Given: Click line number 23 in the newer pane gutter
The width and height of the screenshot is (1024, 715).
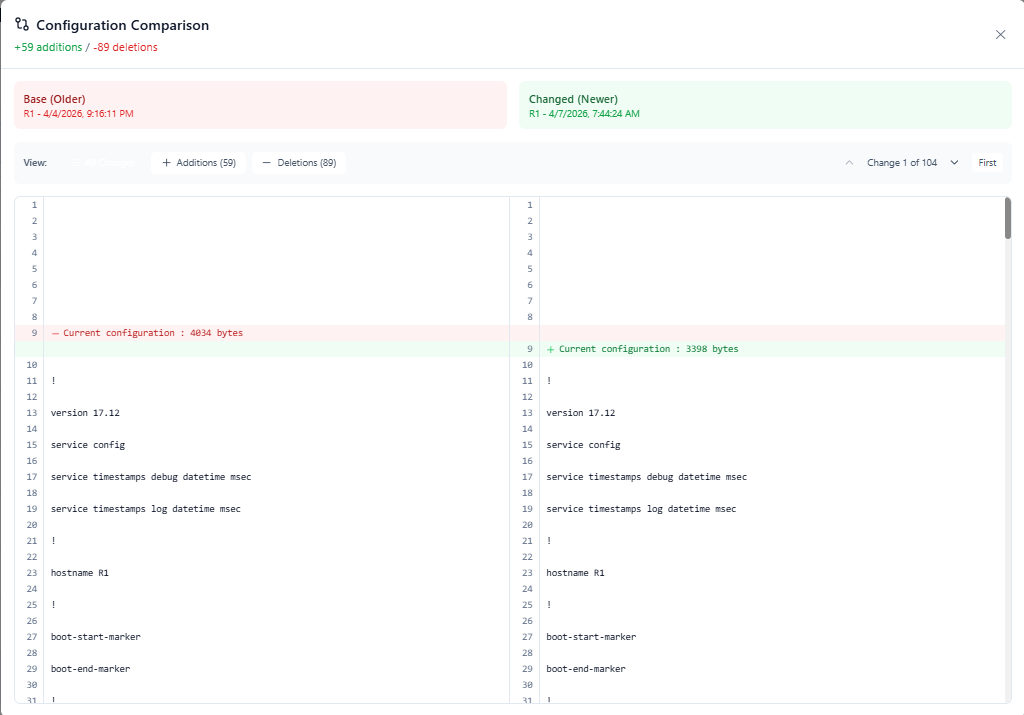Looking at the screenshot, I should click(x=527, y=573).
